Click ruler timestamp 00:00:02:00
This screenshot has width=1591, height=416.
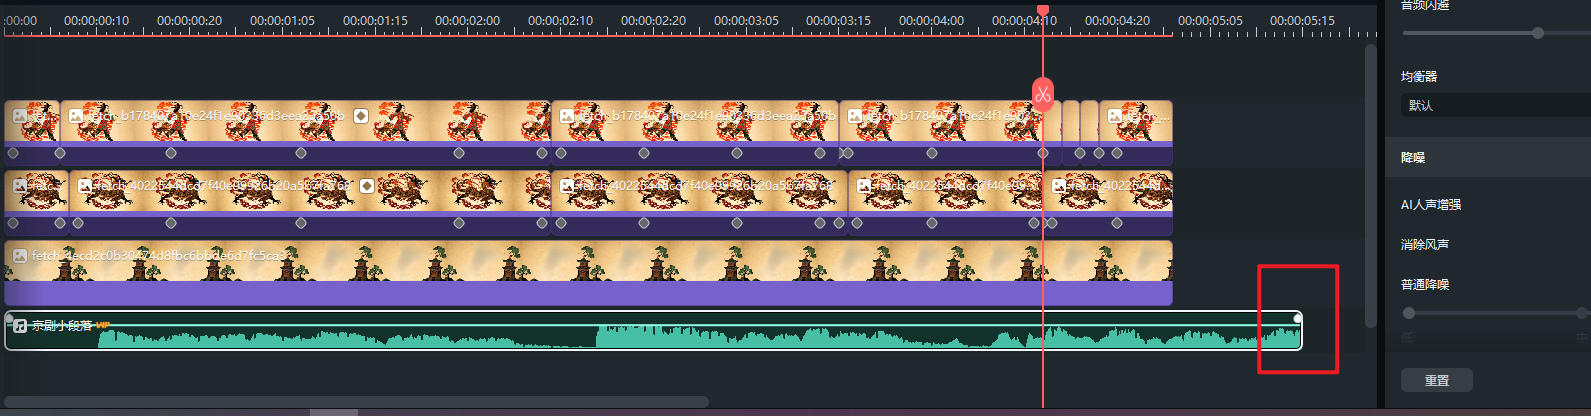tap(467, 20)
